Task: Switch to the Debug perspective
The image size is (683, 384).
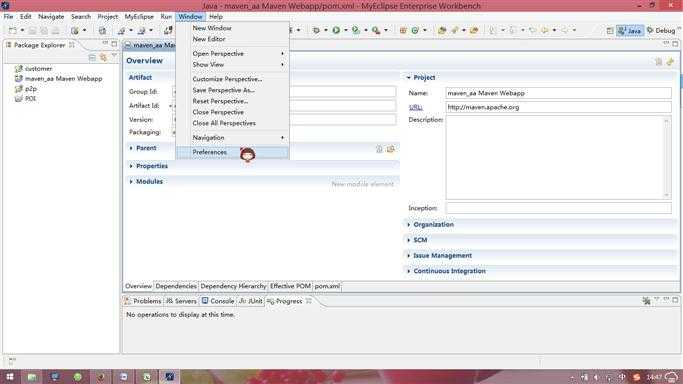Action: (x=661, y=30)
